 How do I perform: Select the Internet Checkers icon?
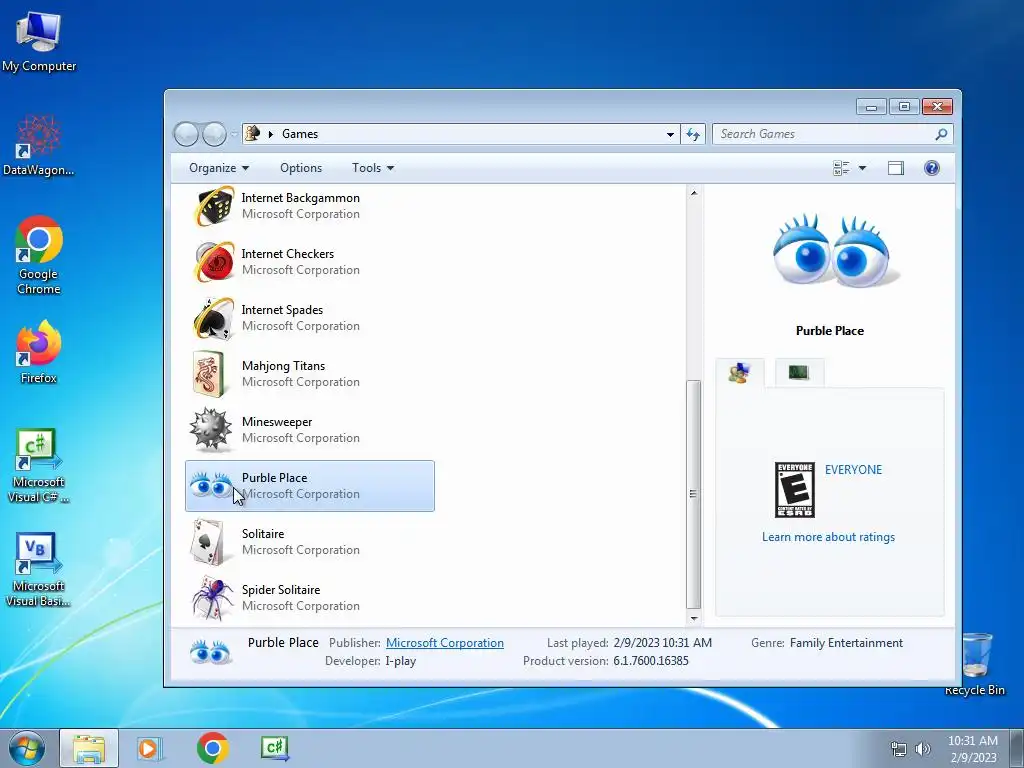pos(212,262)
